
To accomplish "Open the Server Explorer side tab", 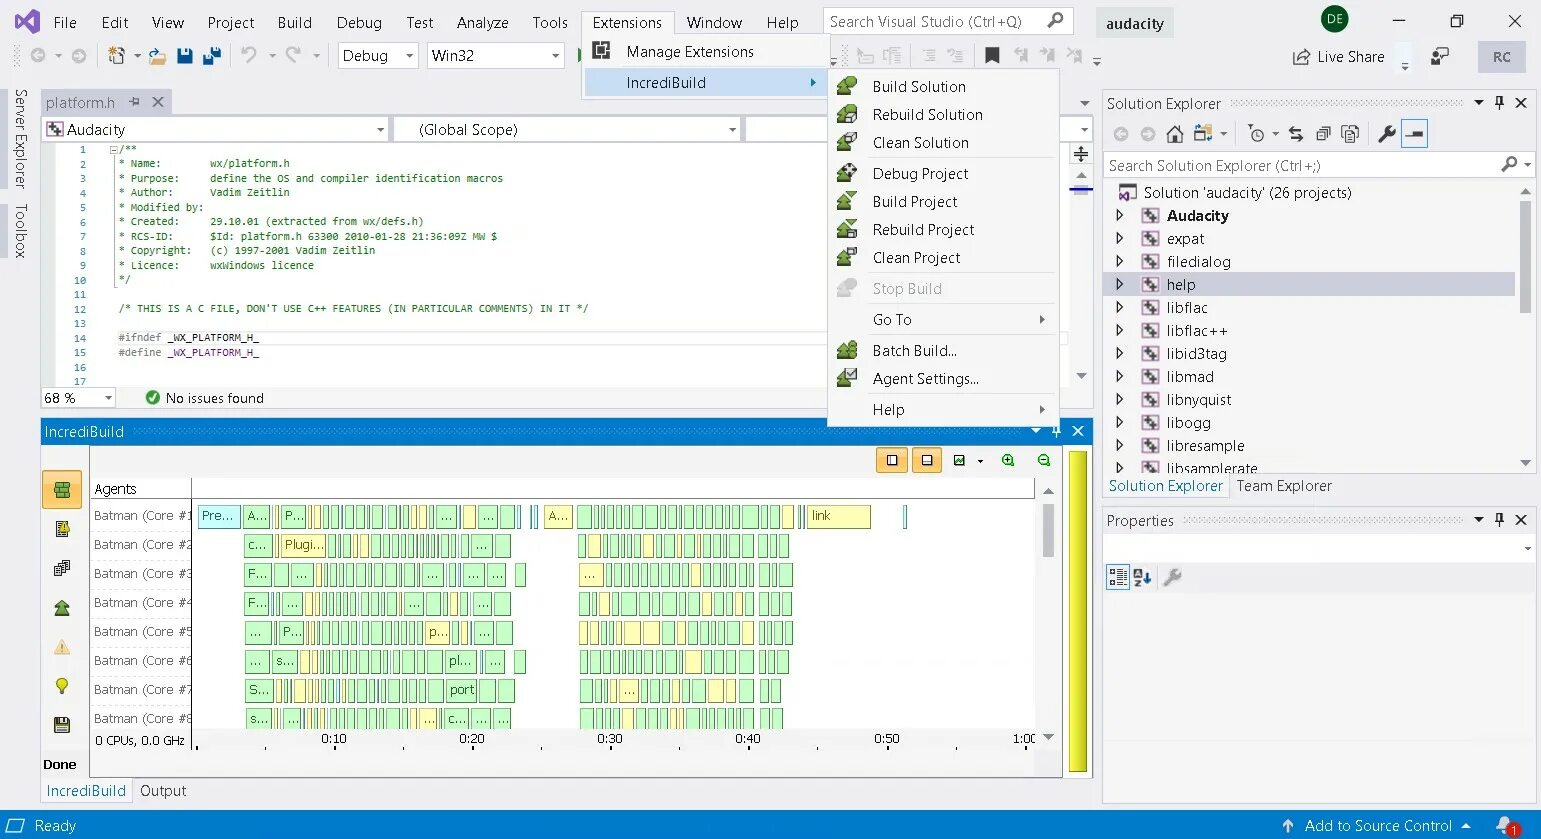I will click(20, 139).
